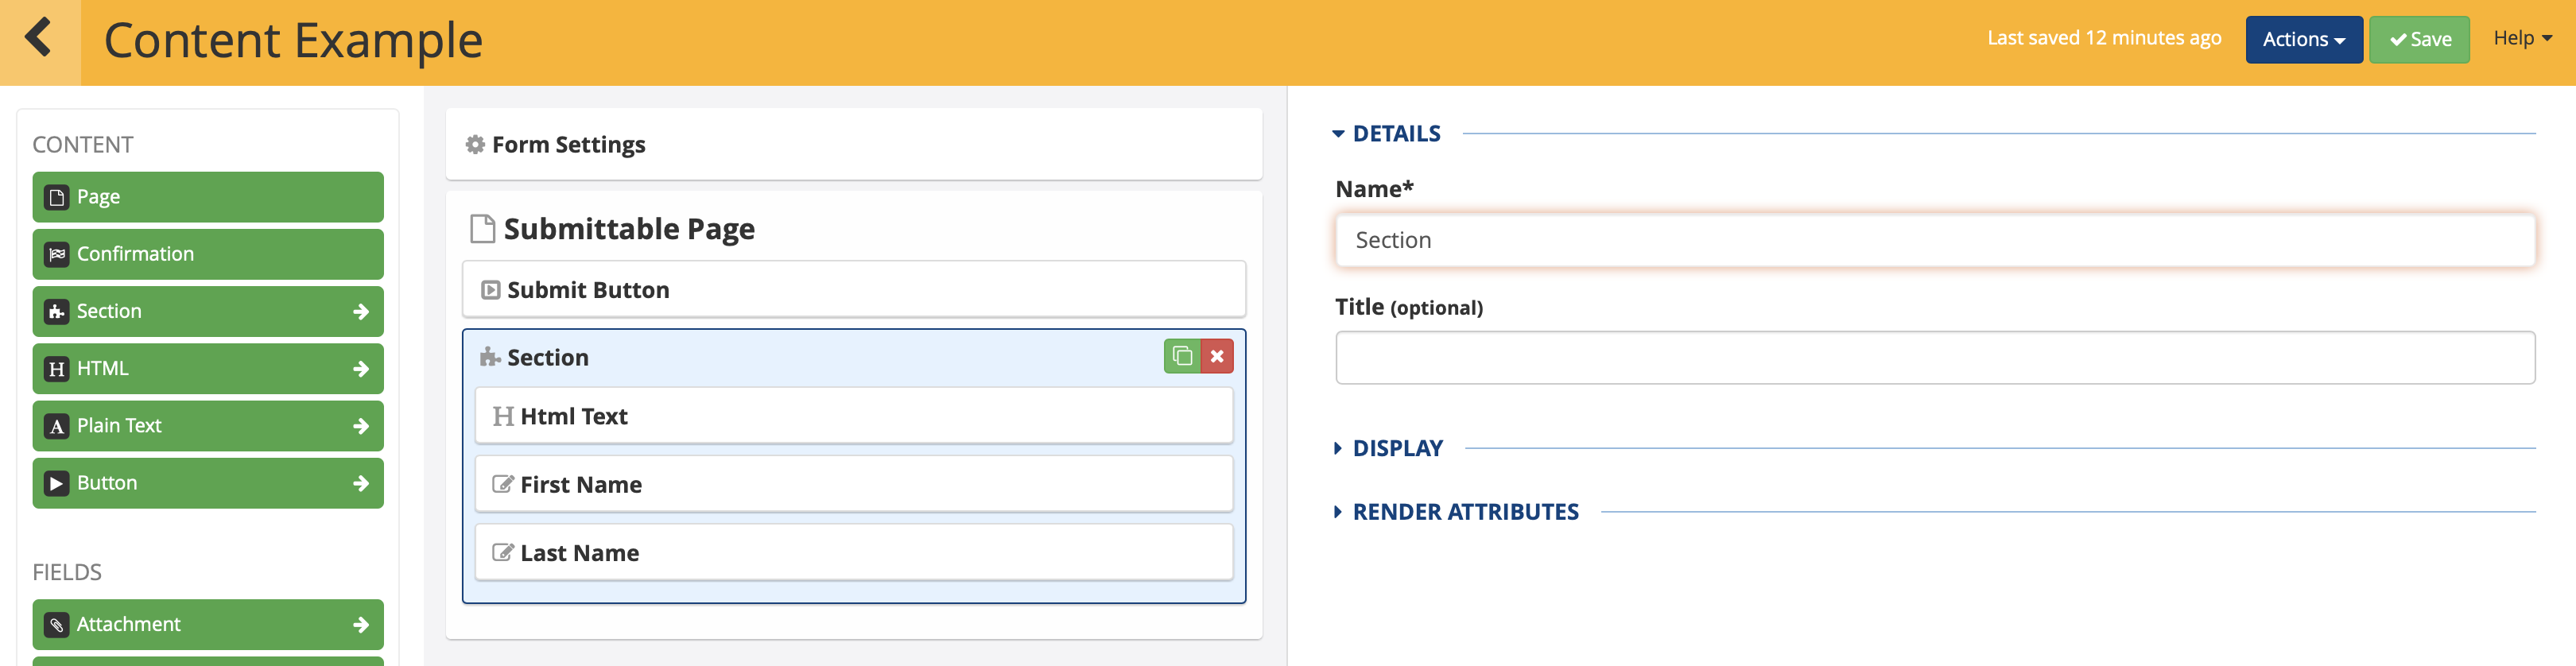
Task: Click the Attachment paperclip icon
Action: pos(57,625)
